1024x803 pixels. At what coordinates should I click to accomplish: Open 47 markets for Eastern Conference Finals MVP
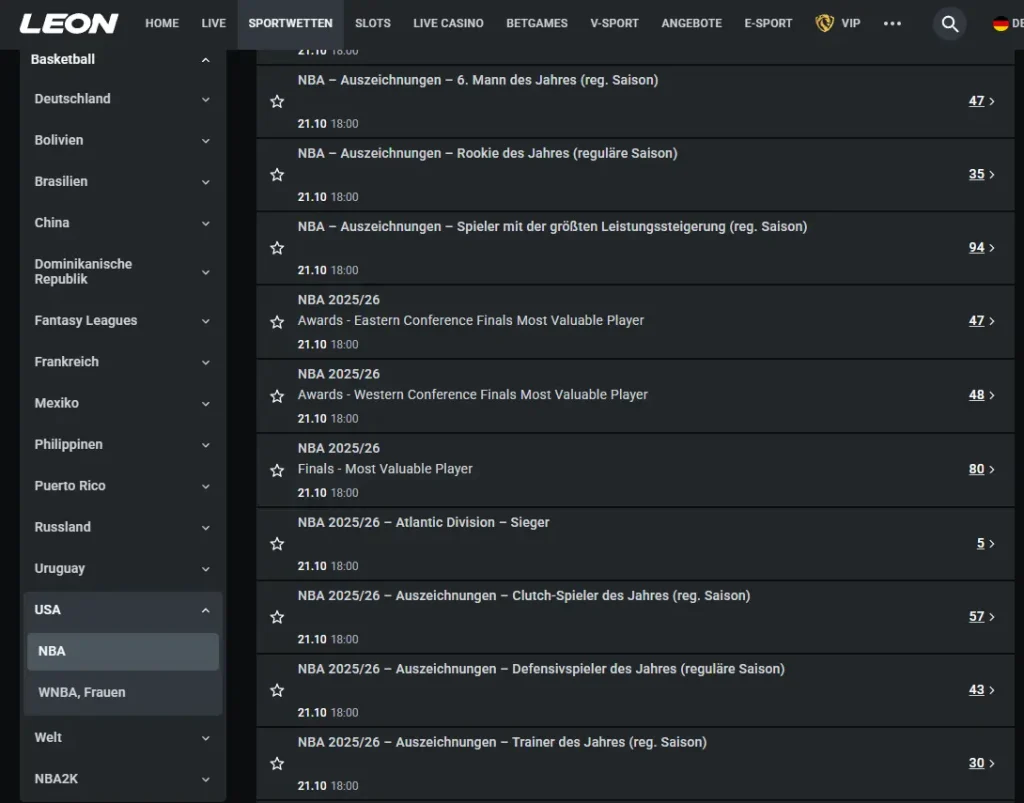point(981,321)
